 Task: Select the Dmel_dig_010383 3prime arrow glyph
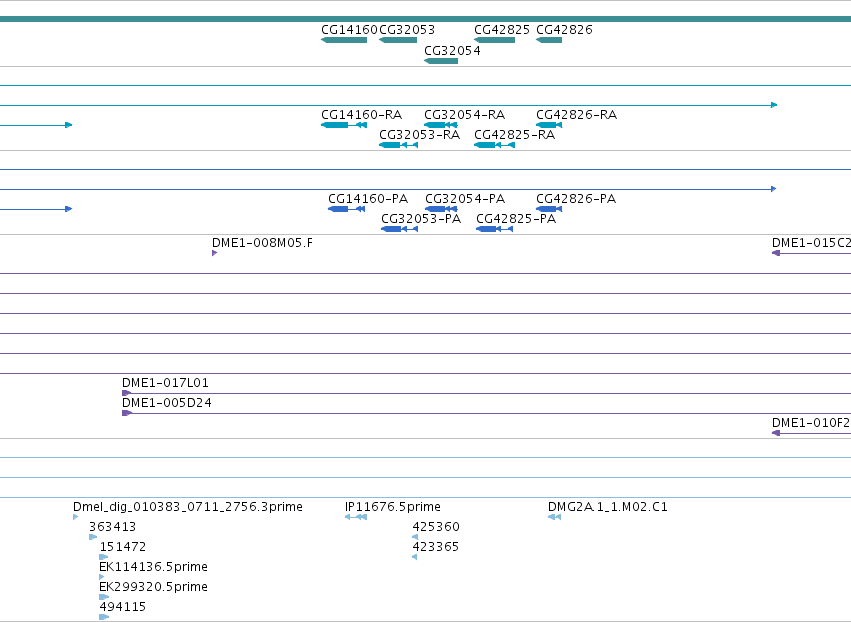coord(75,517)
